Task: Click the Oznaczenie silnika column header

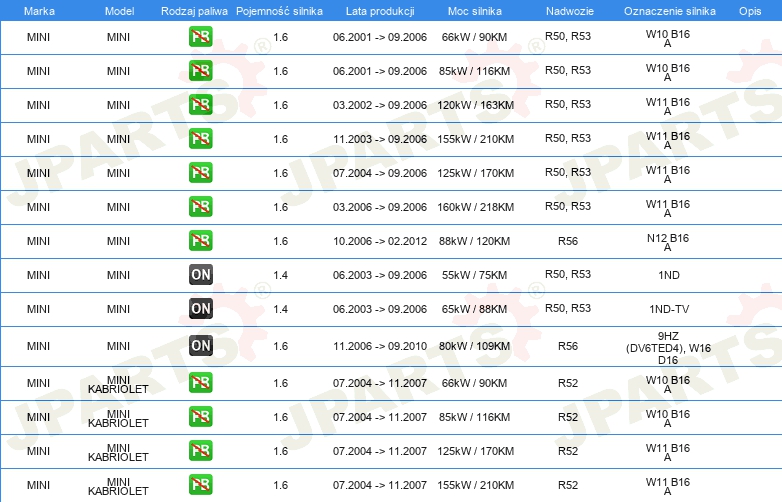Action: point(669,11)
